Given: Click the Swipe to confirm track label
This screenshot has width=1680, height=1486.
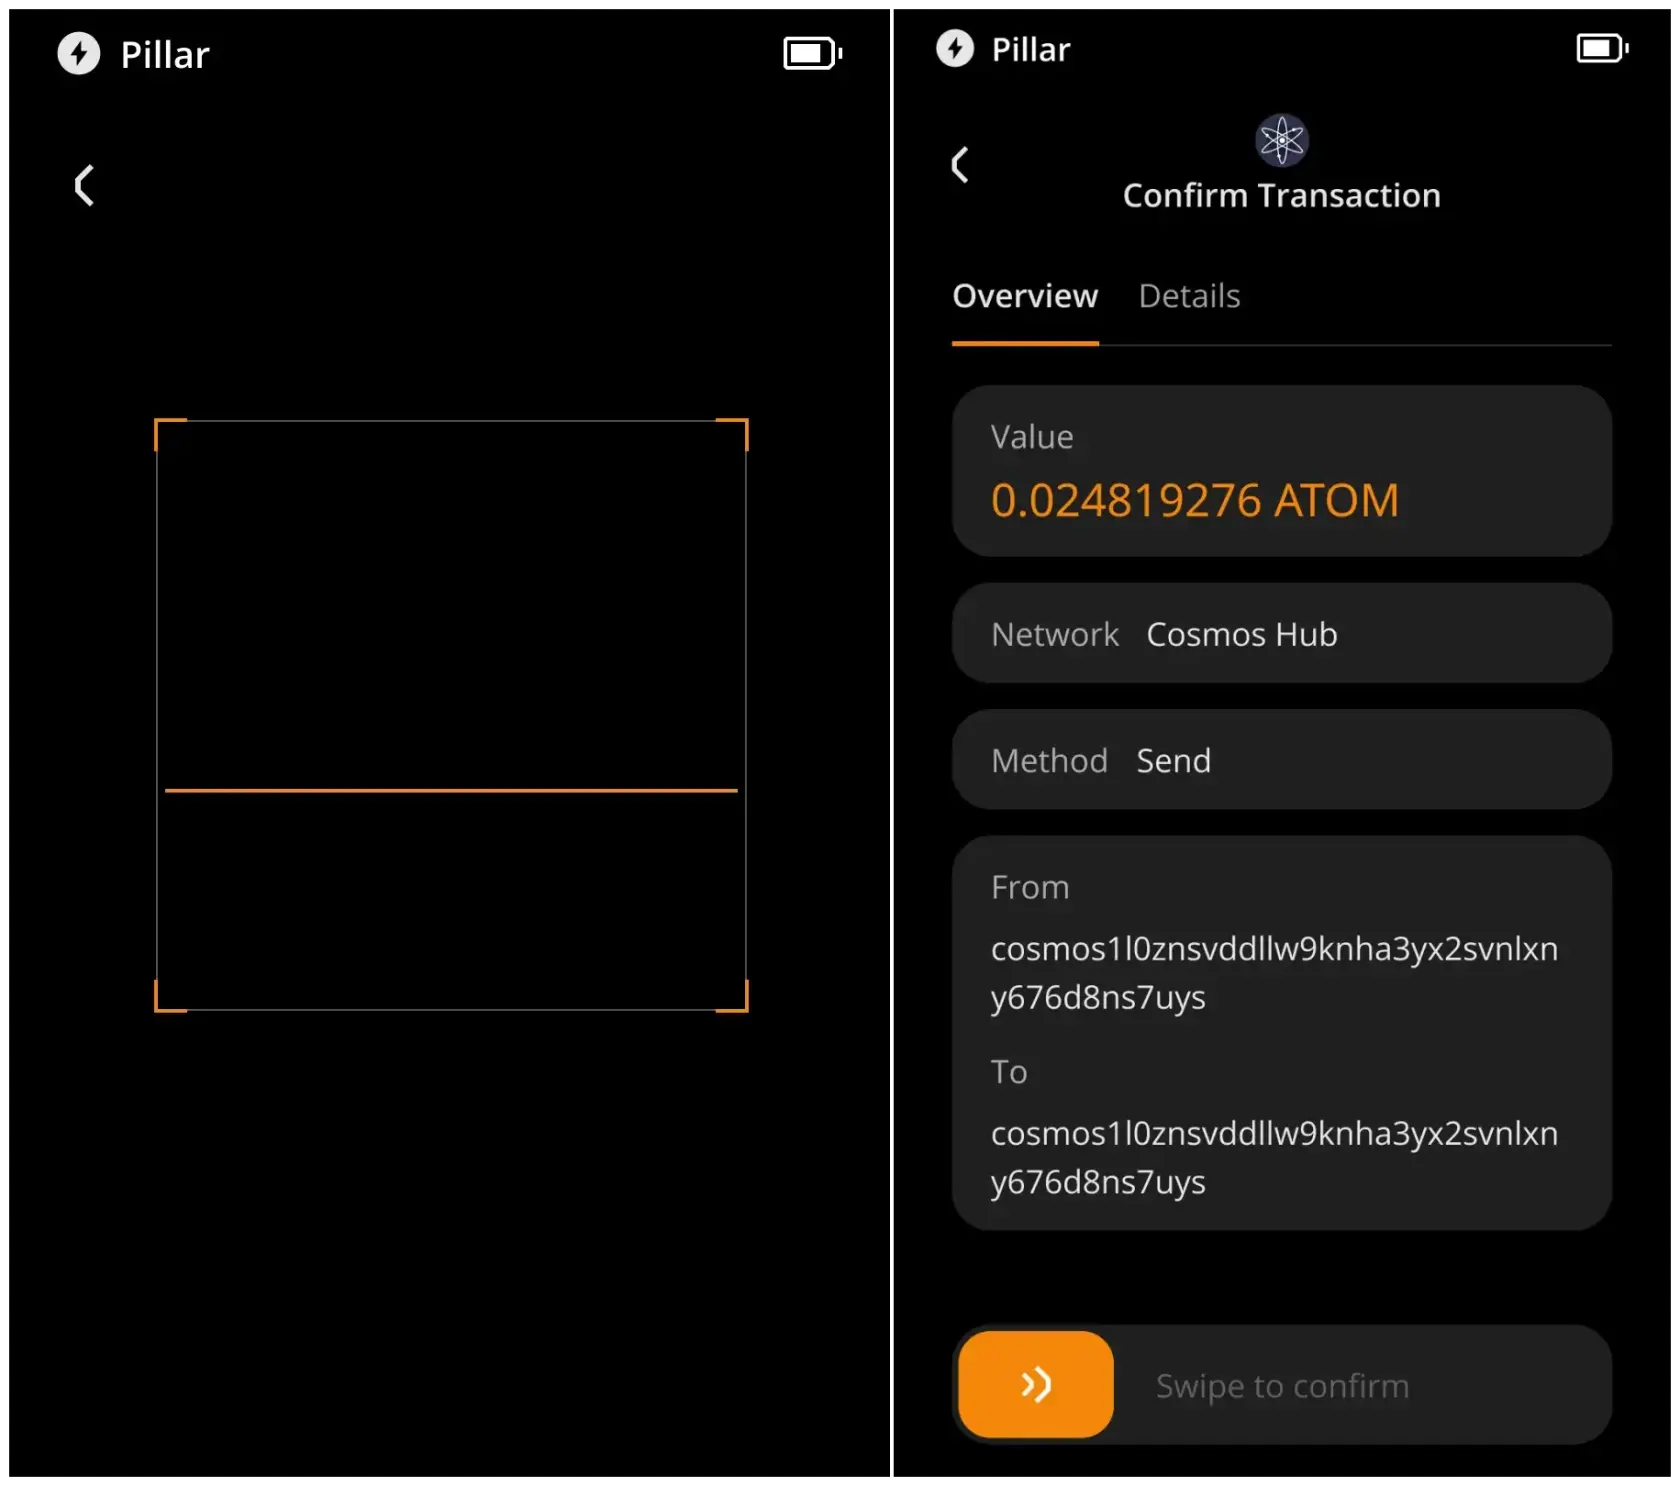Looking at the screenshot, I should pos(1282,1387).
